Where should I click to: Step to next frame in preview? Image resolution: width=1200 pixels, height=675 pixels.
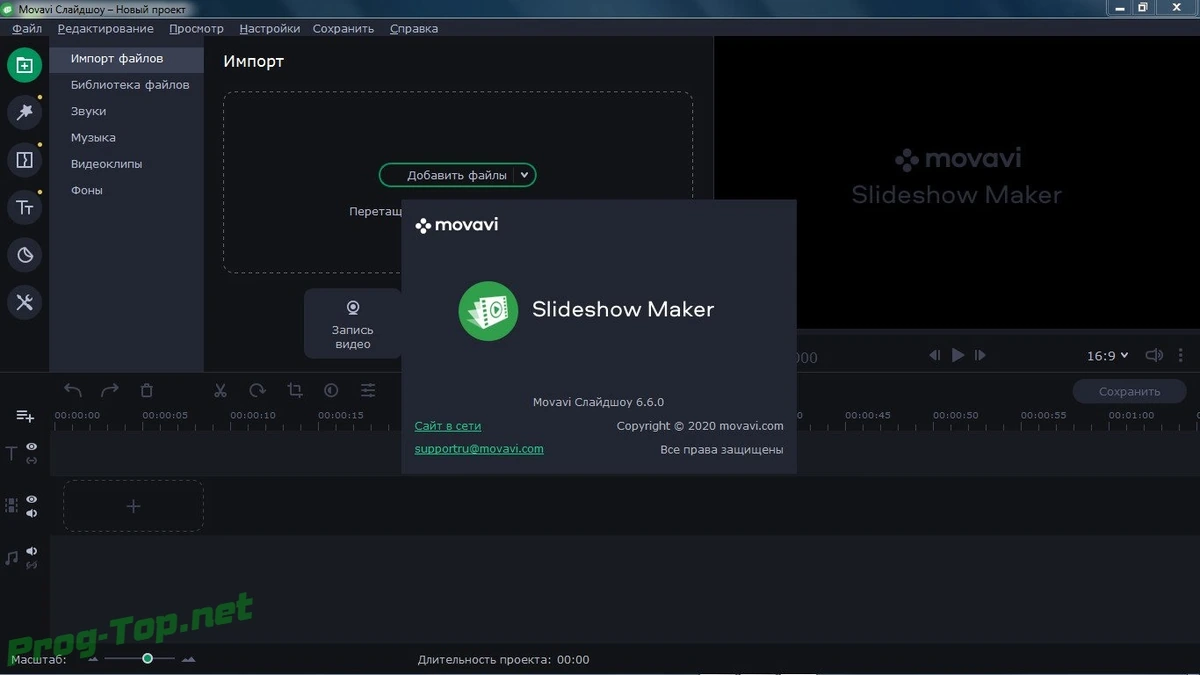[981, 355]
